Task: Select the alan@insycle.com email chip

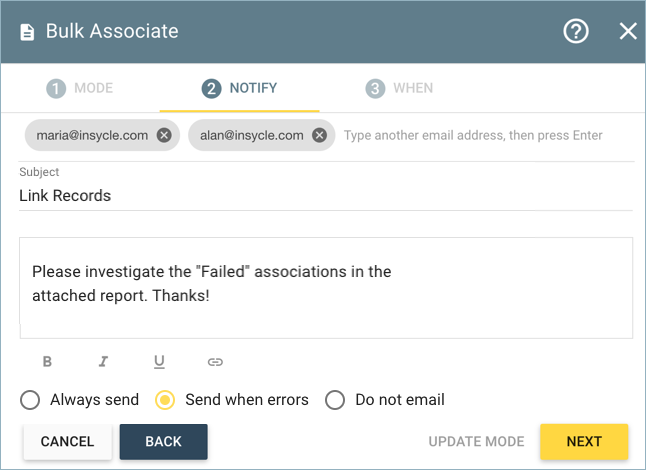Action: pos(262,135)
